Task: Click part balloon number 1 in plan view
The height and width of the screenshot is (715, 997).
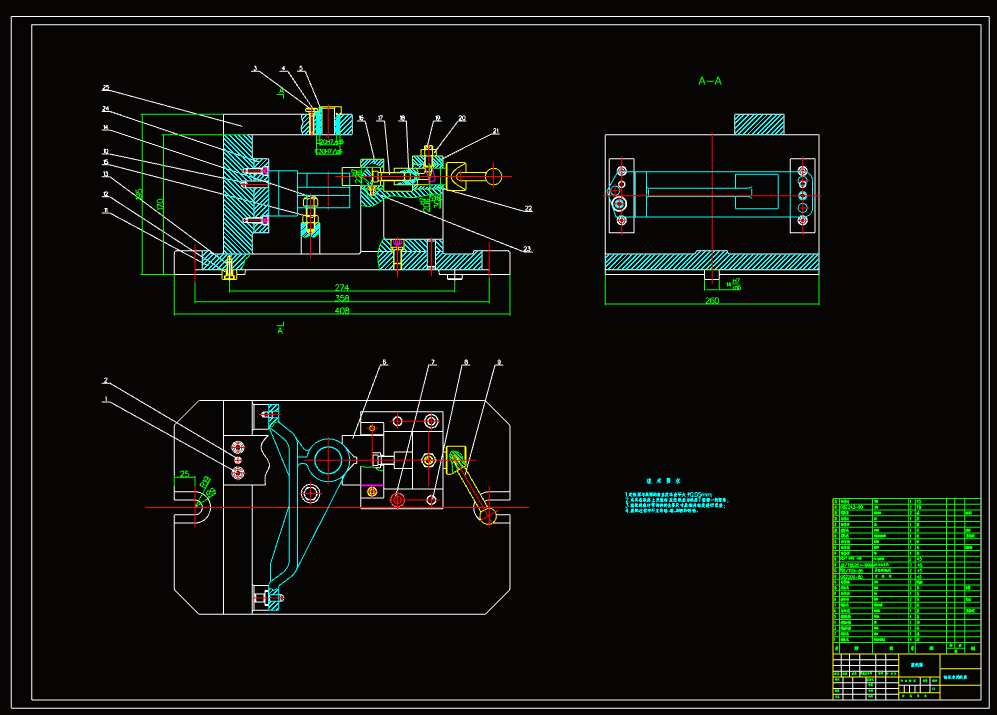Action: pyautogui.click(x=106, y=399)
